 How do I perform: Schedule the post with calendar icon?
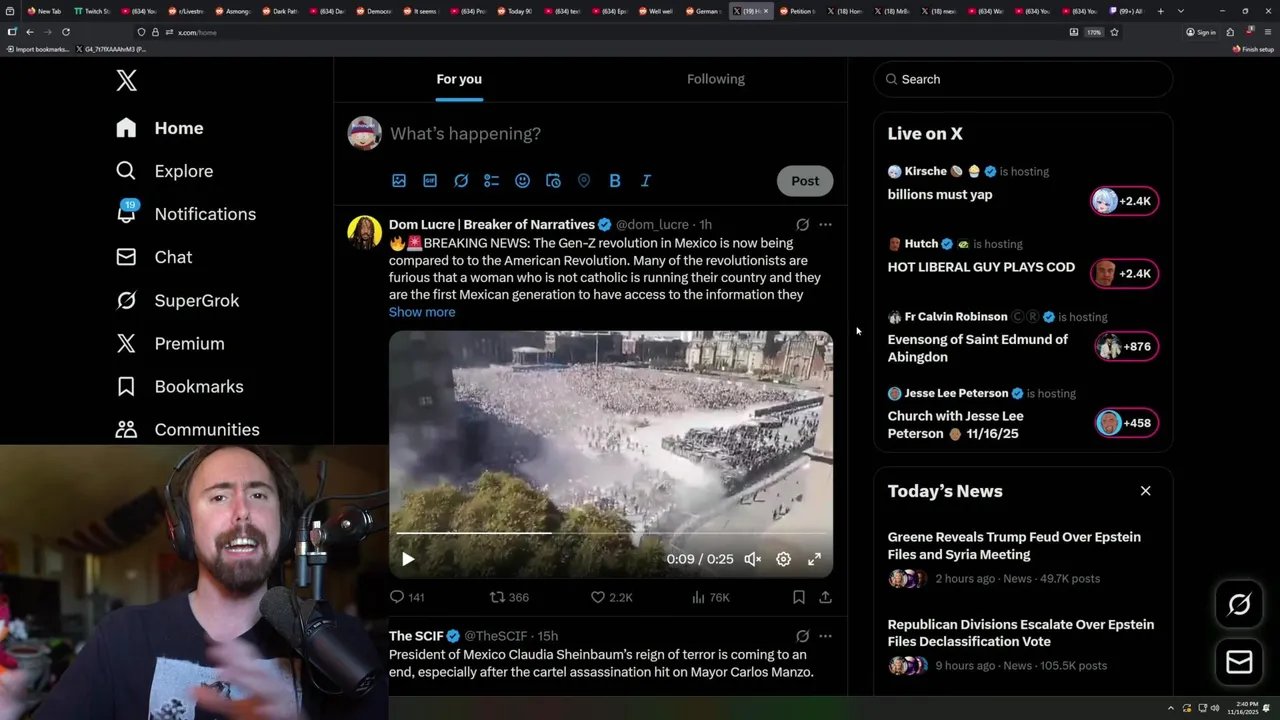coord(553,181)
